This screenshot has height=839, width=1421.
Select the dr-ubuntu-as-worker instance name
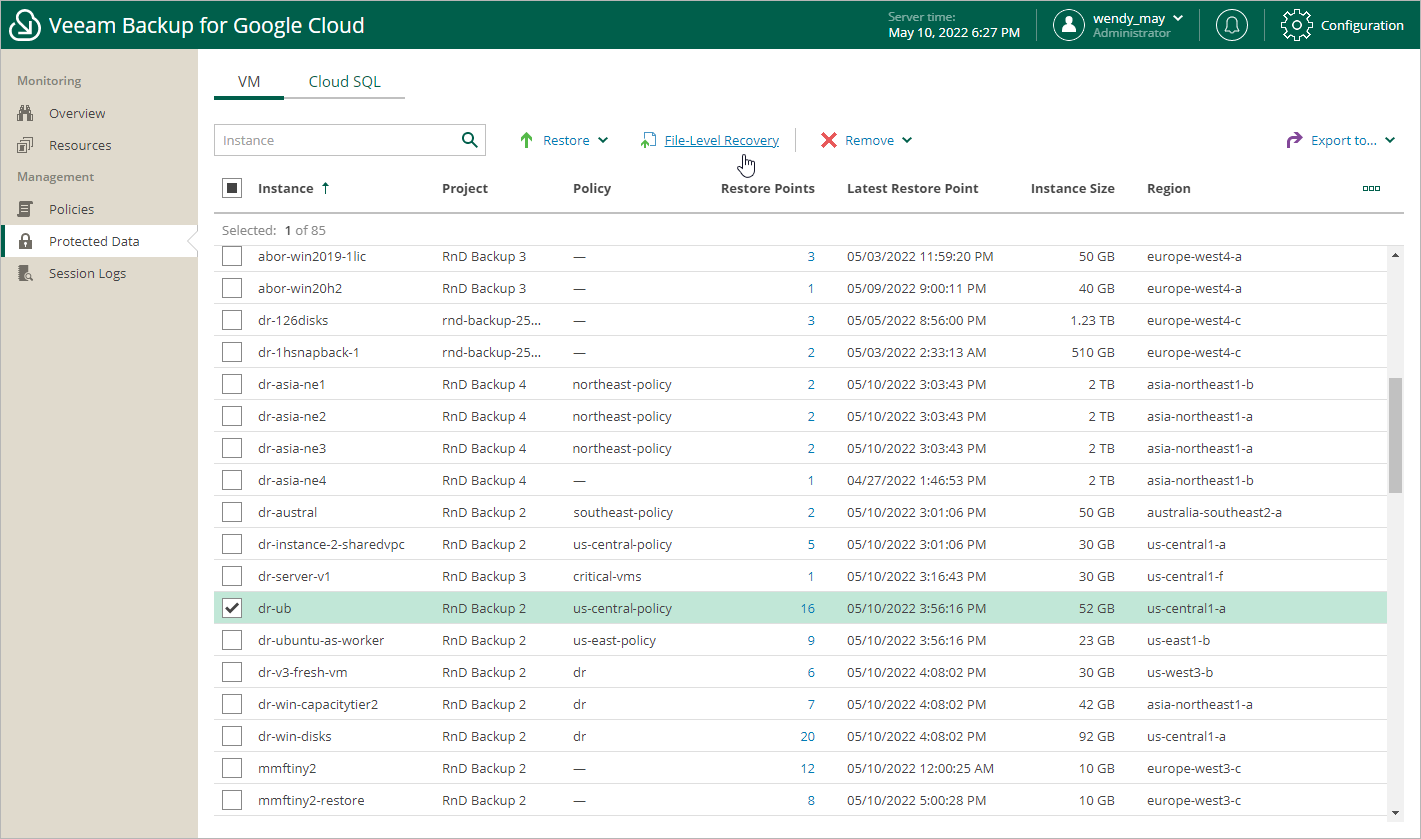(x=321, y=641)
